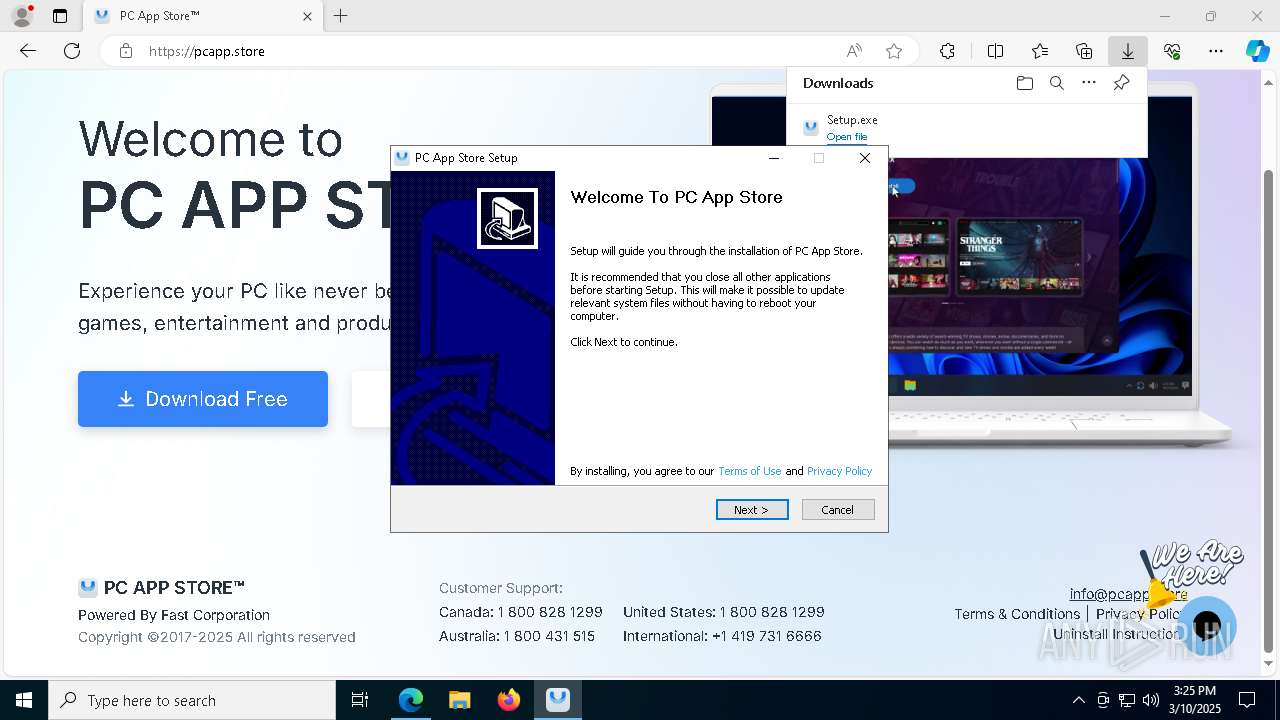Open the network icon in system tray
The width and height of the screenshot is (1280, 720).
[1127, 700]
